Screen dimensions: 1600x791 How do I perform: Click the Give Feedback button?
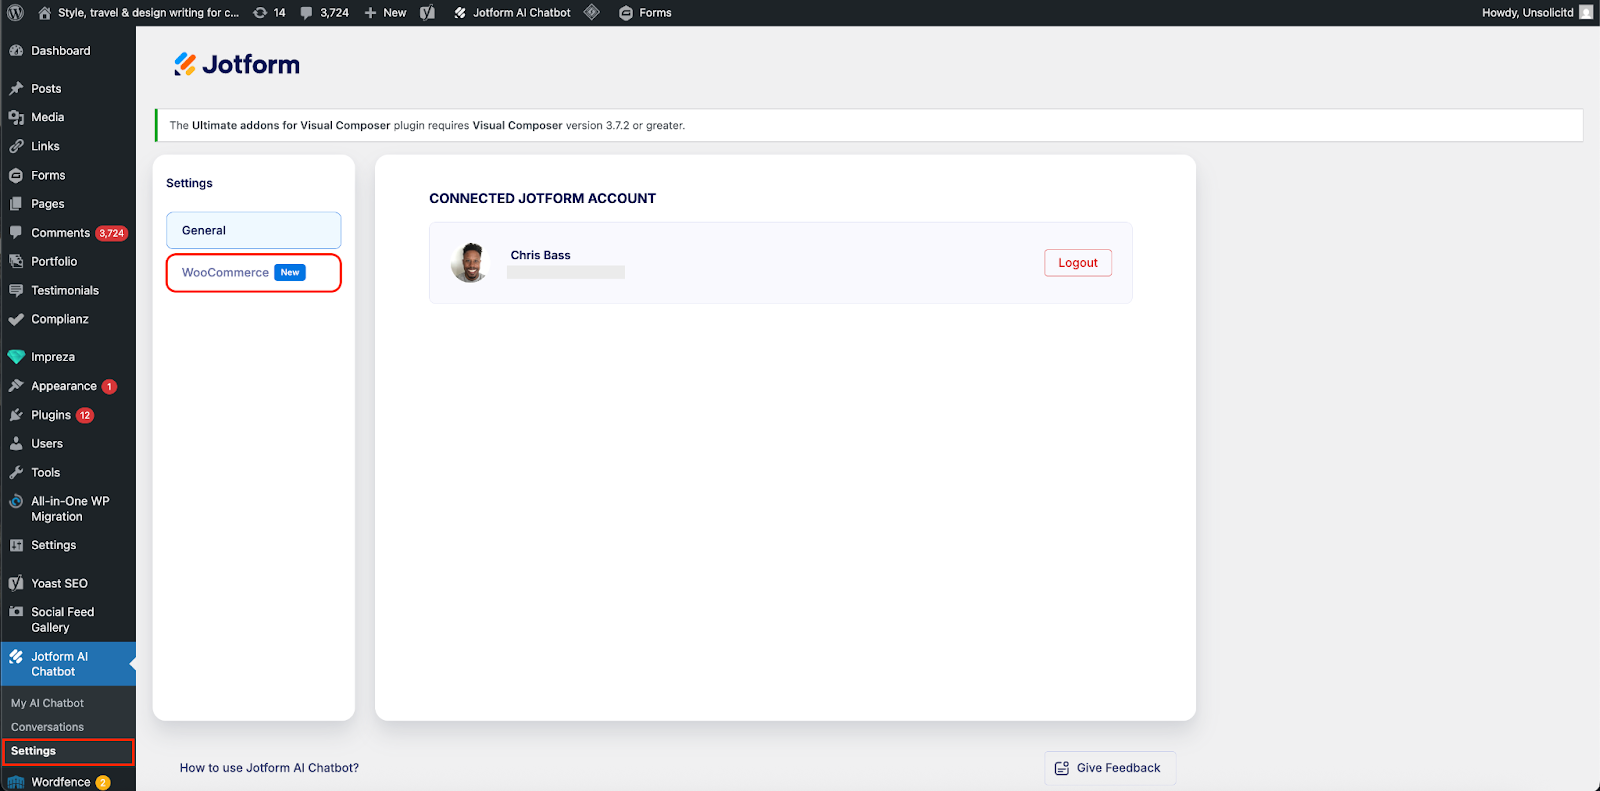[x=1109, y=768]
